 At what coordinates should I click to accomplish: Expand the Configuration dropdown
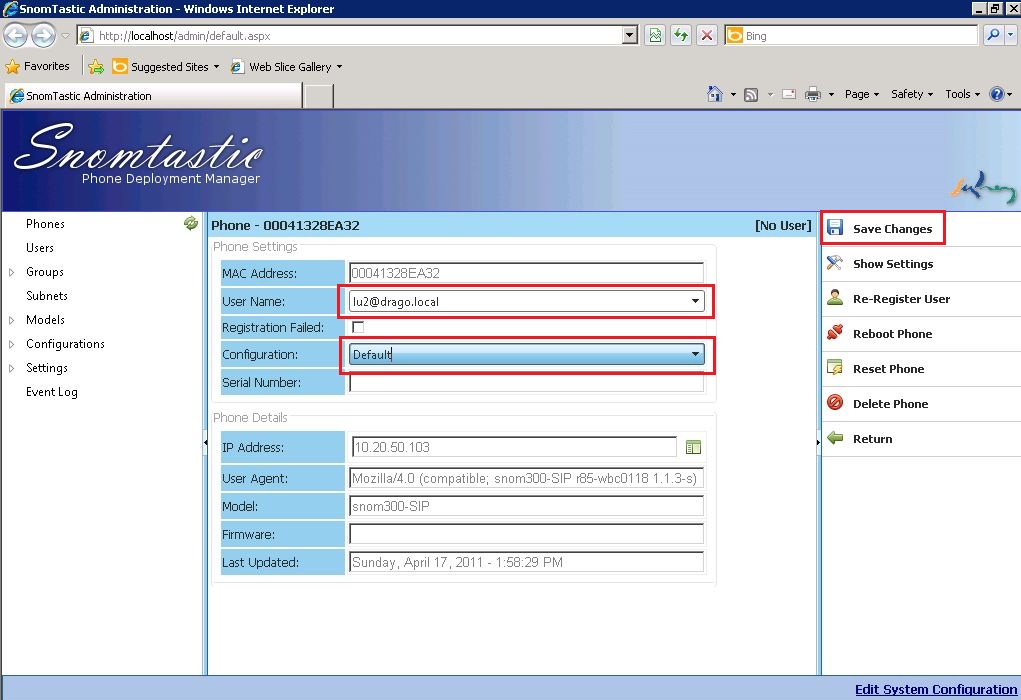click(x=694, y=354)
